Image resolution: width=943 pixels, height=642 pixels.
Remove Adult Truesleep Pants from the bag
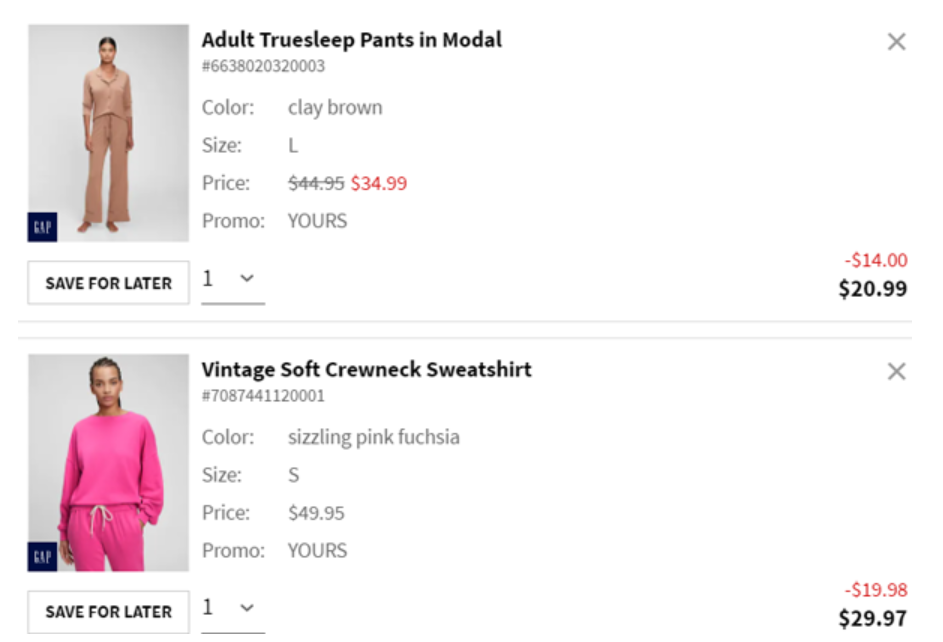click(896, 42)
